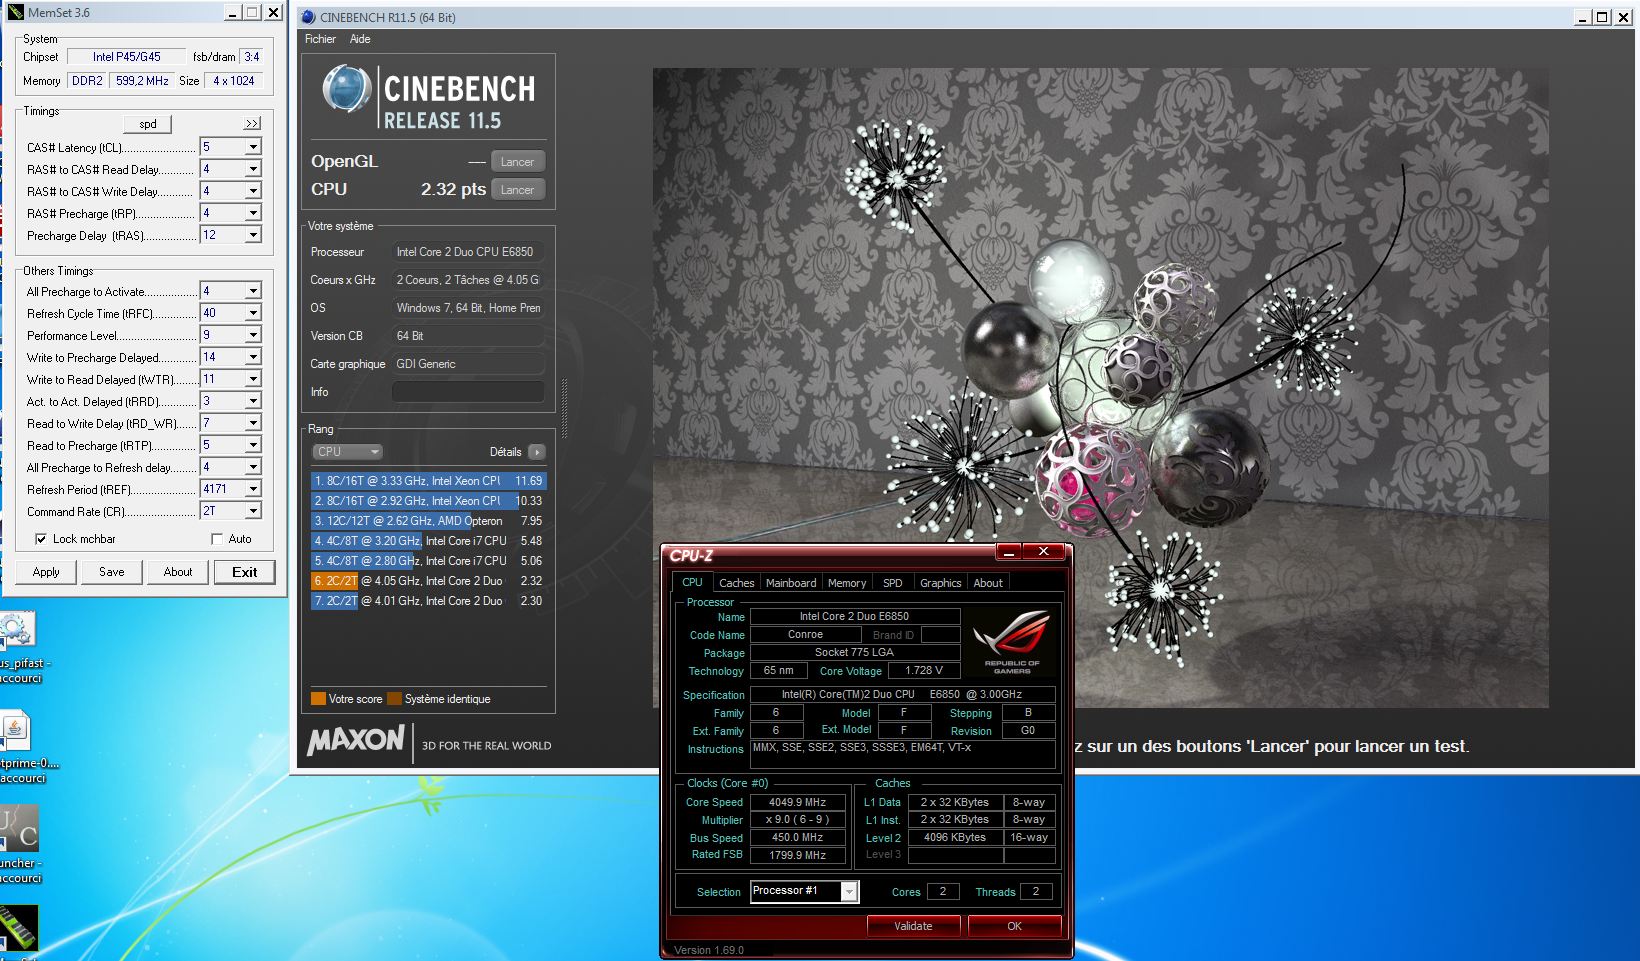Click the Republic of Gamers logo in CPU-Z
Viewport: 1640px width, 961px height.
point(1011,642)
